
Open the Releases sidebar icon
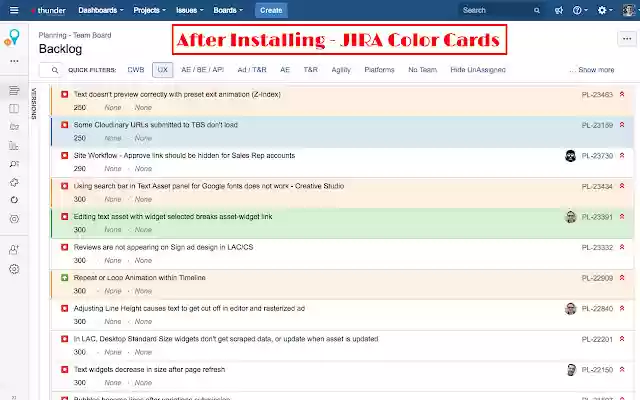coord(14,127)
